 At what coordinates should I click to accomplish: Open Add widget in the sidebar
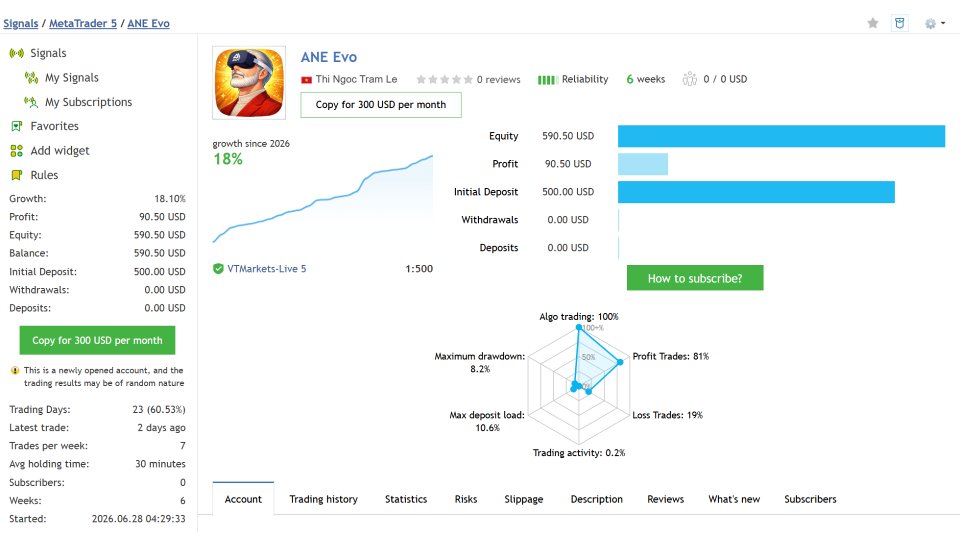60,151
